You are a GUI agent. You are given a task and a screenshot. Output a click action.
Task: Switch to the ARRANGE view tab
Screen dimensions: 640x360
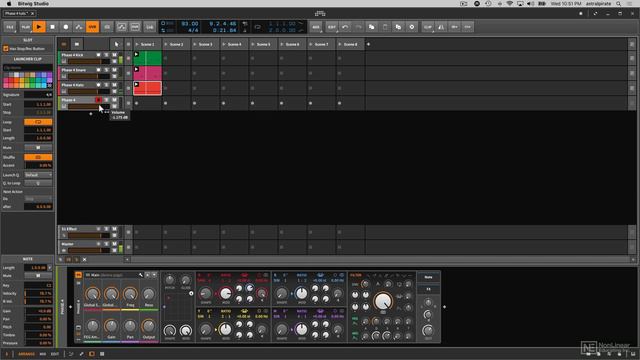click(26, 354)
